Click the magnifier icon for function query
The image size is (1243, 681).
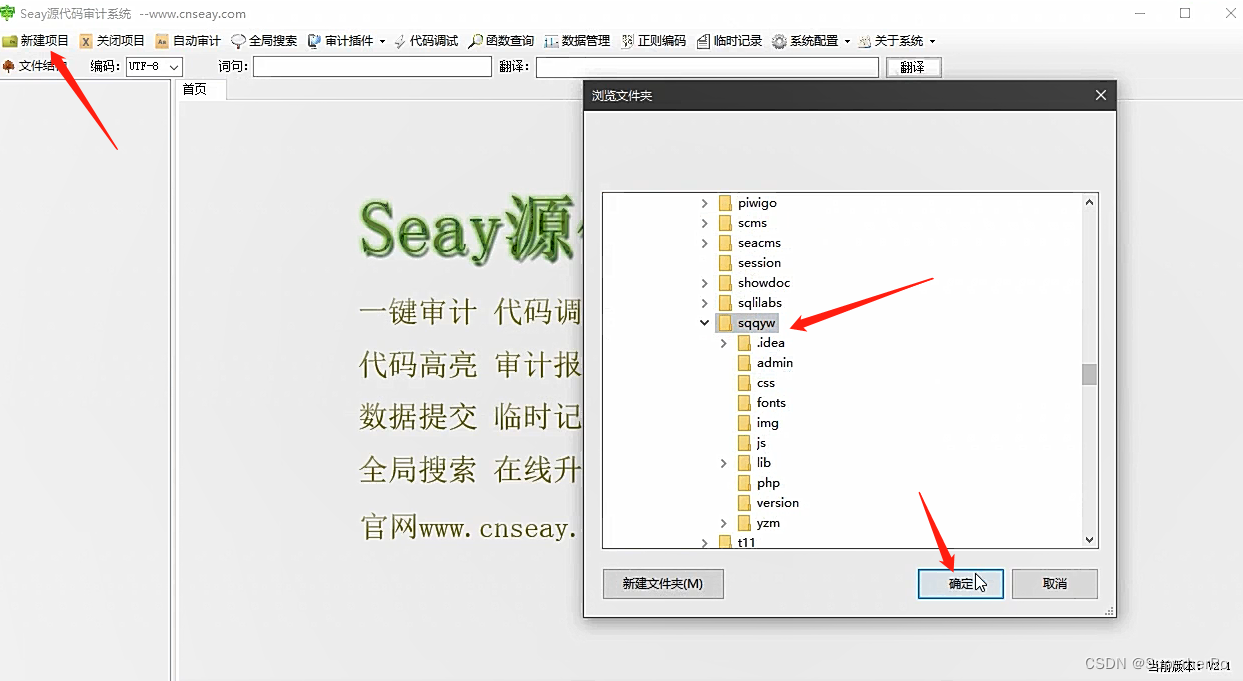click(476, 41)
